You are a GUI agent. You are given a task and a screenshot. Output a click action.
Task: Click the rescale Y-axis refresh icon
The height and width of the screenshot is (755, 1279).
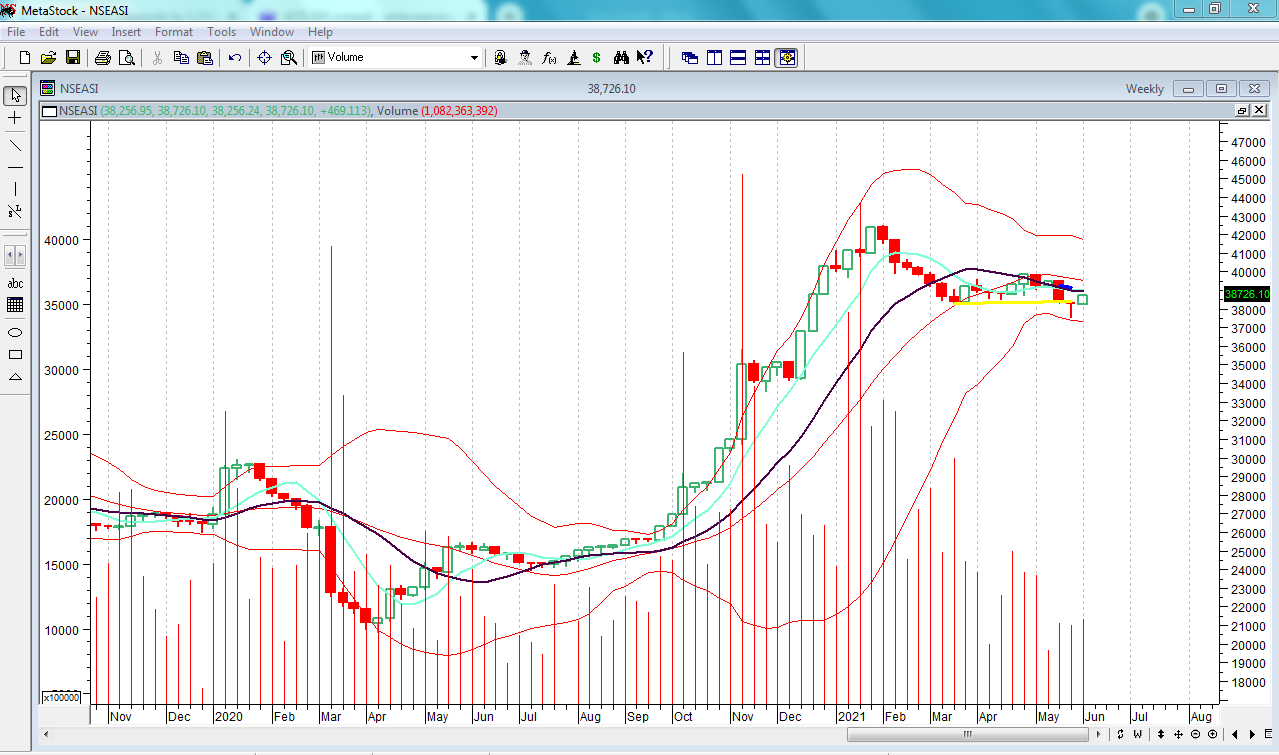[x=1121, y=734]
